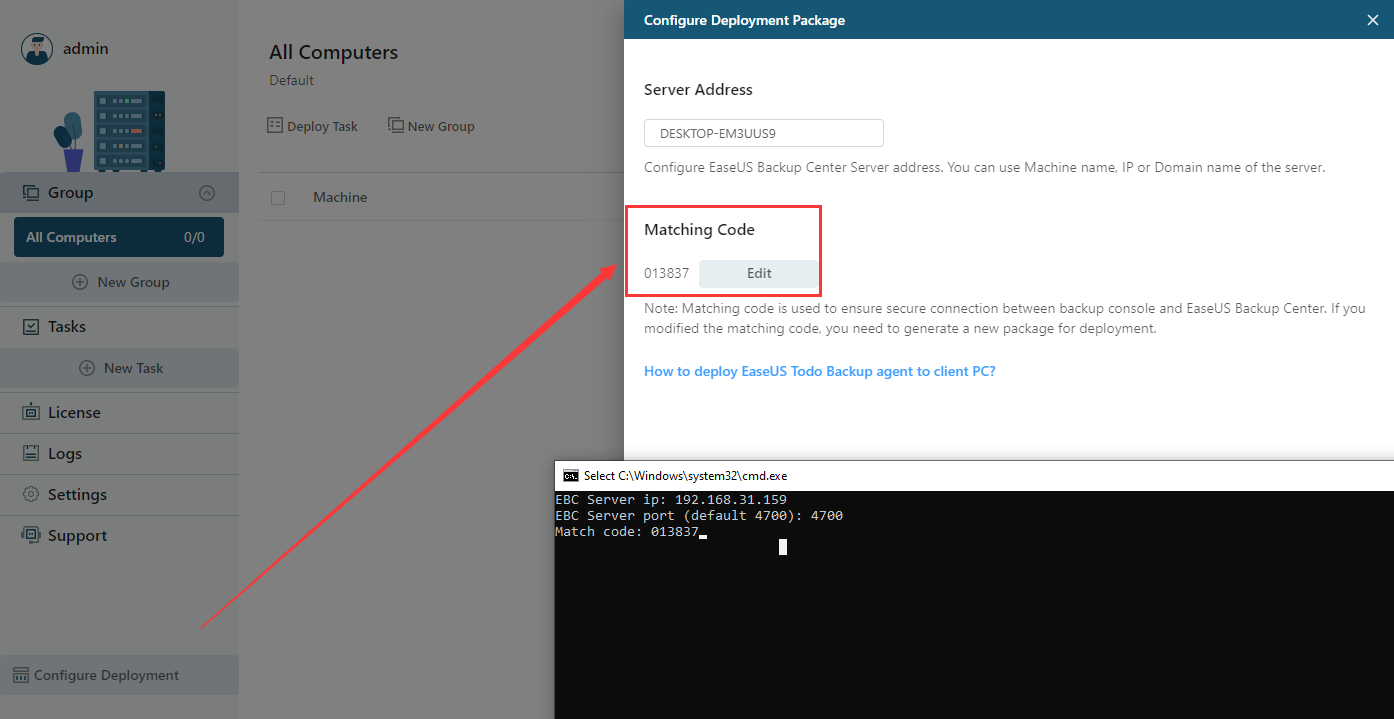The height and width of the screenshot is (719, 1394).
Task: Click the "Match code: 013837" console line
Action: point(627,533)
